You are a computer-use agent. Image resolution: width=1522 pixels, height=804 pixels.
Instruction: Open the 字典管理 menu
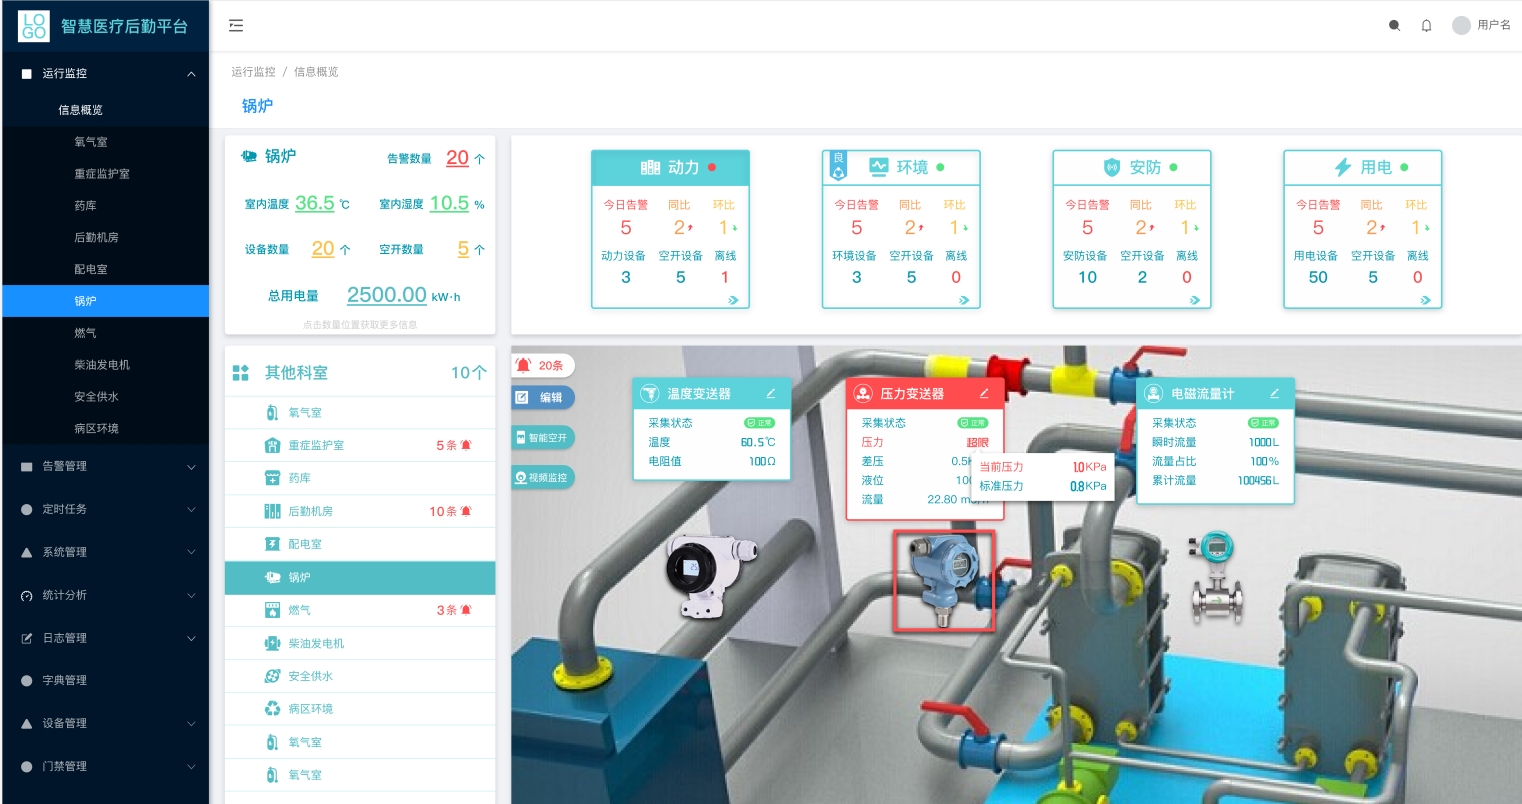point(105,680)
